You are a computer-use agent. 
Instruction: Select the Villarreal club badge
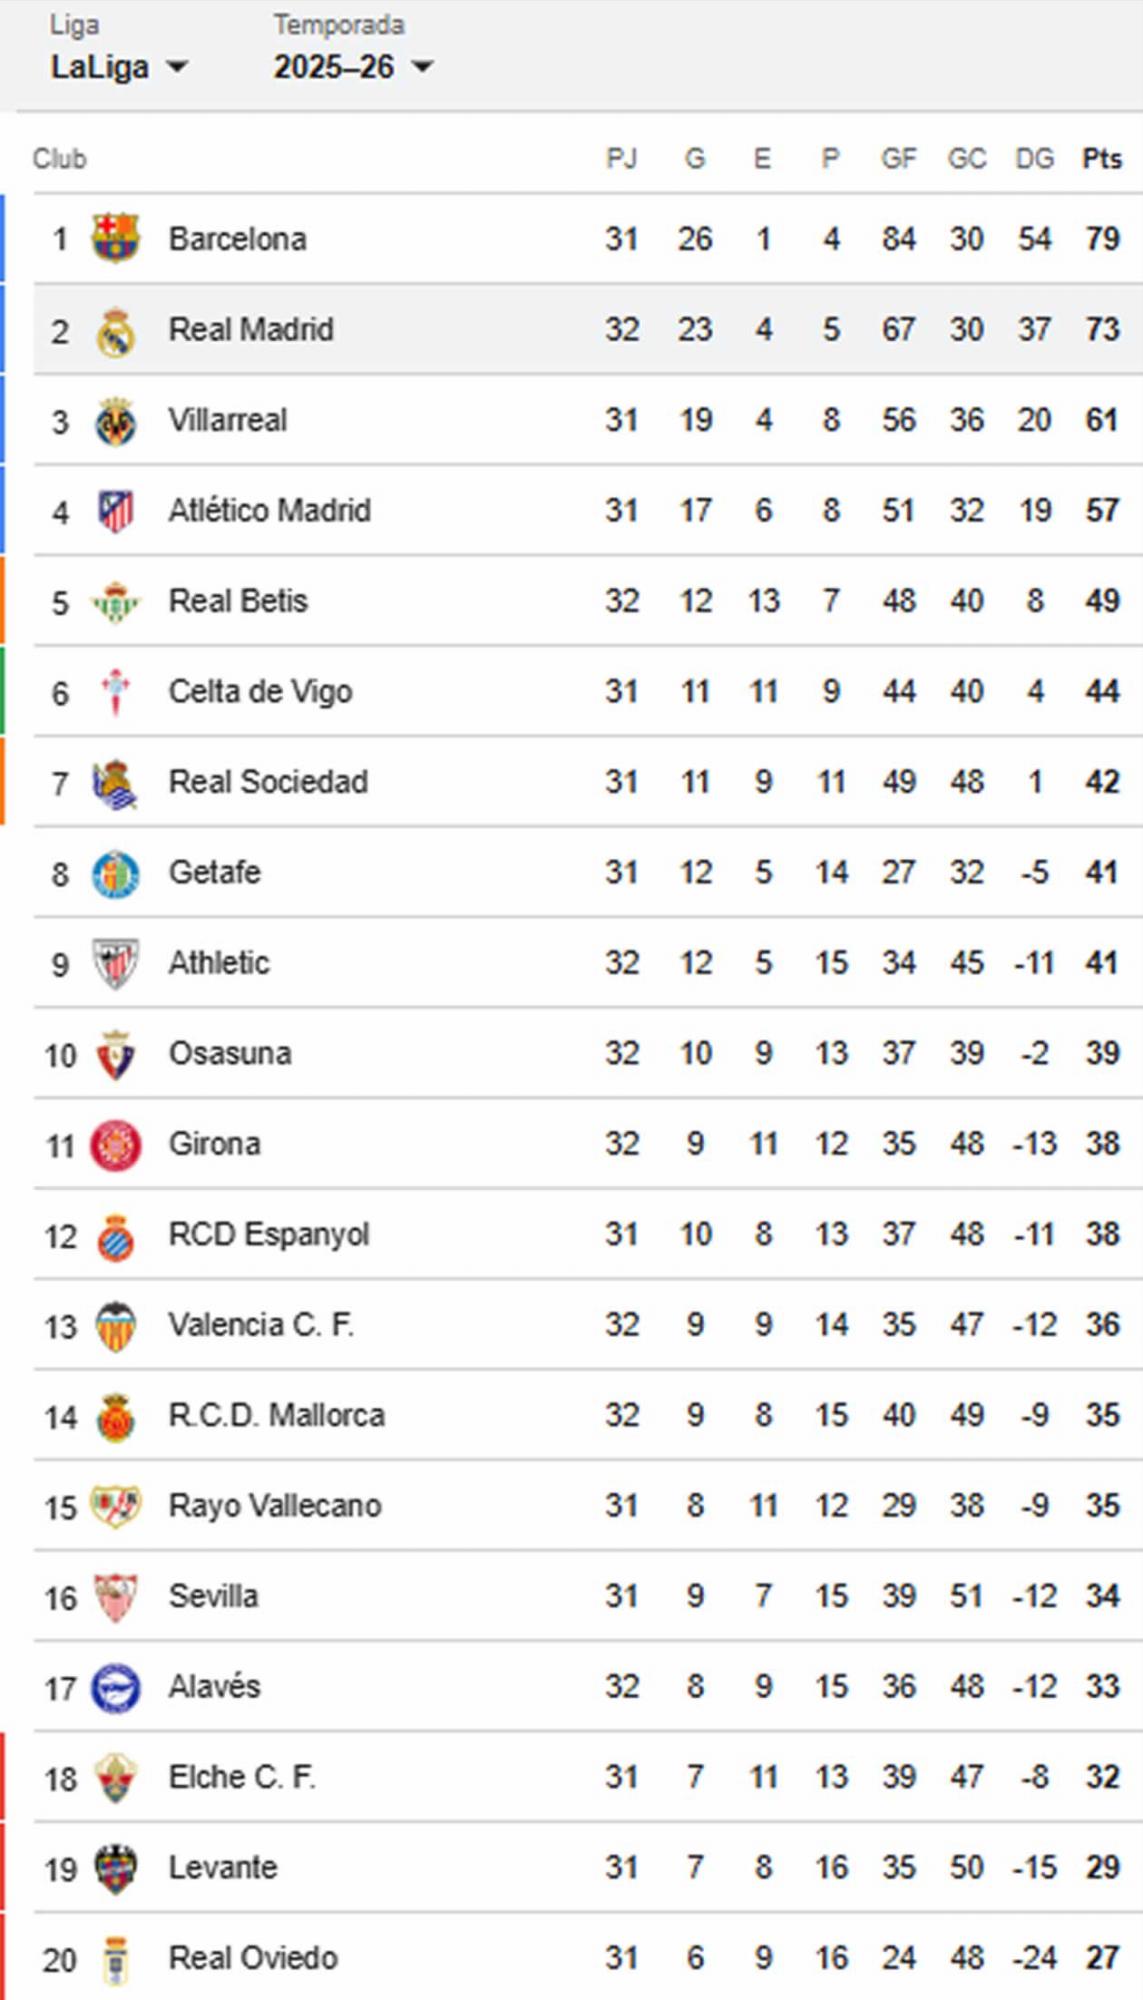pos(113,419)
